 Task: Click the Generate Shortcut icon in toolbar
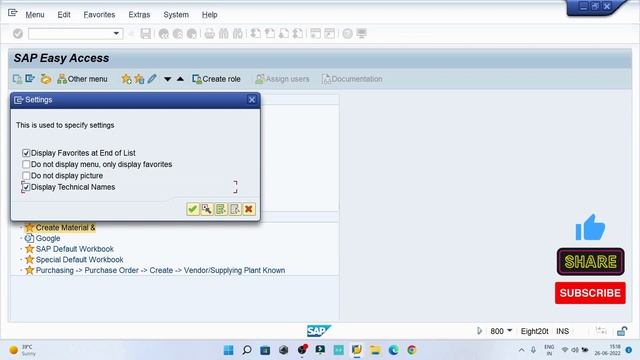[x=329, y=33]
